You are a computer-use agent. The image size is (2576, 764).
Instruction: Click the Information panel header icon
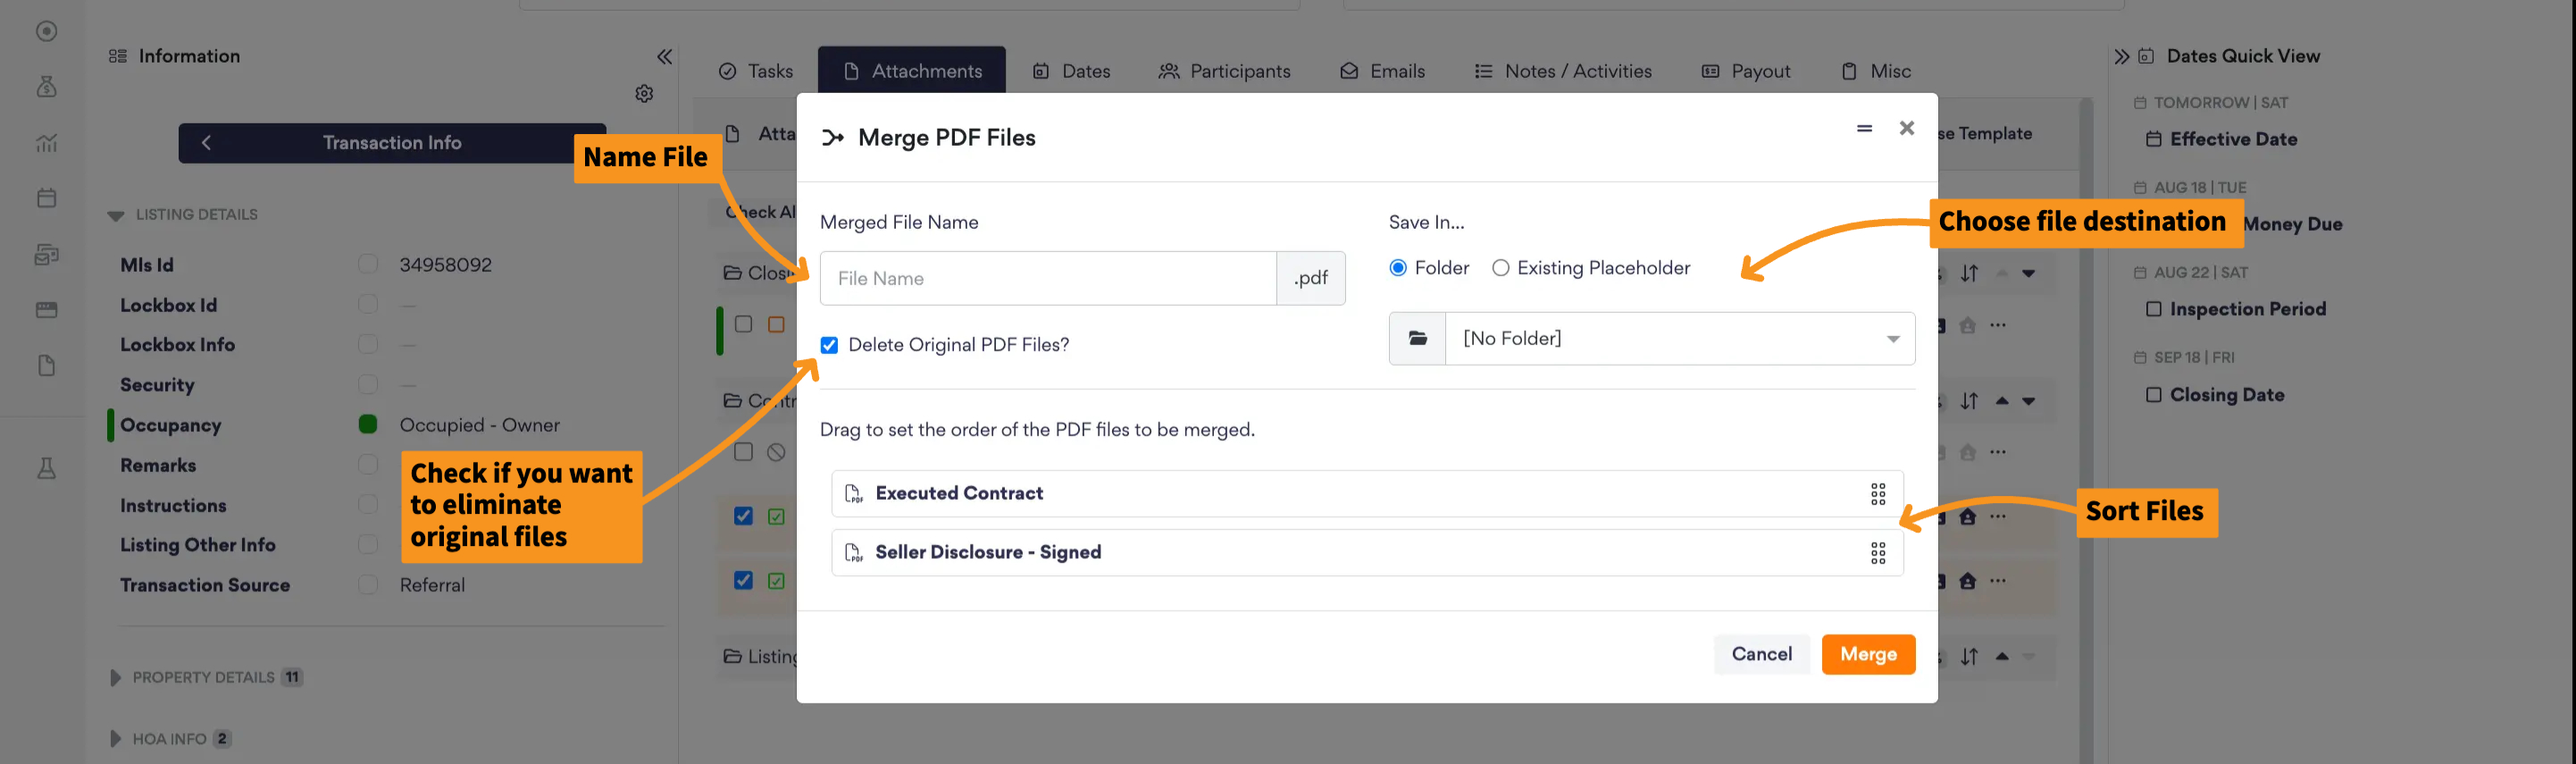117,57
